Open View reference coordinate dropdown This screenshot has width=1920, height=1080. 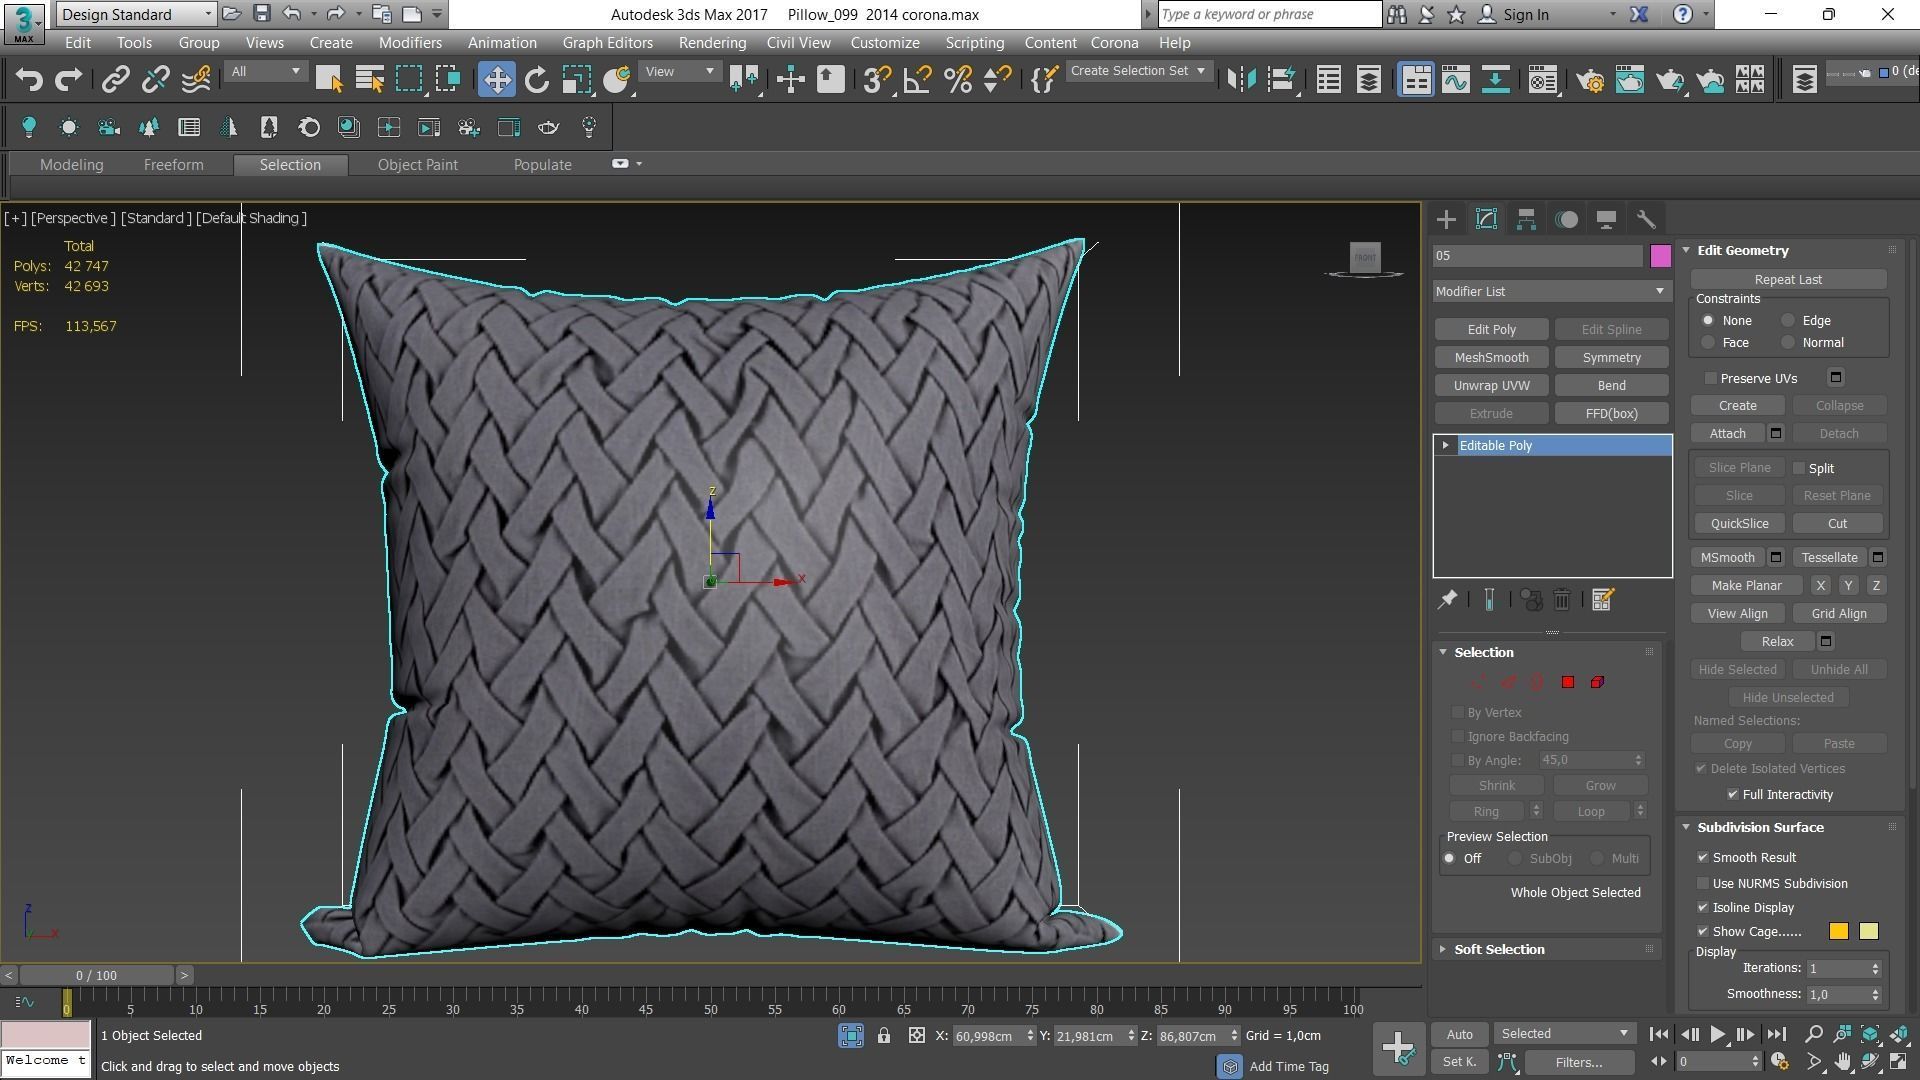point(679,71)
